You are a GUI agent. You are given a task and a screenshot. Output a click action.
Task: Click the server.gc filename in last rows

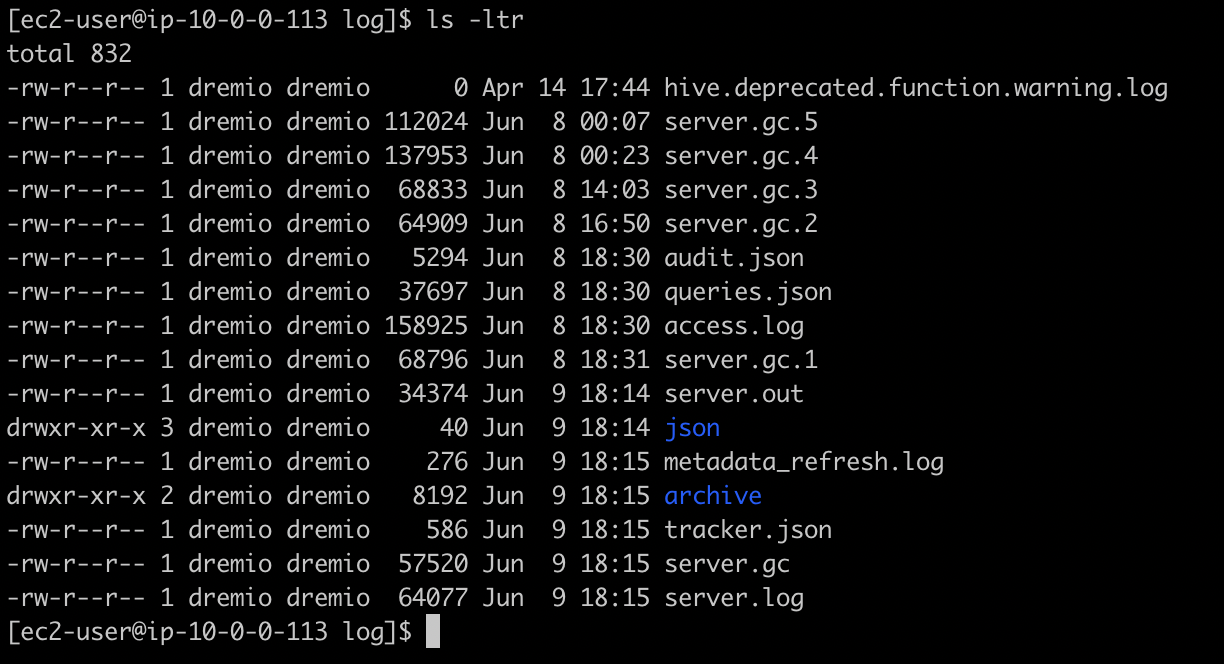[727, 564]
